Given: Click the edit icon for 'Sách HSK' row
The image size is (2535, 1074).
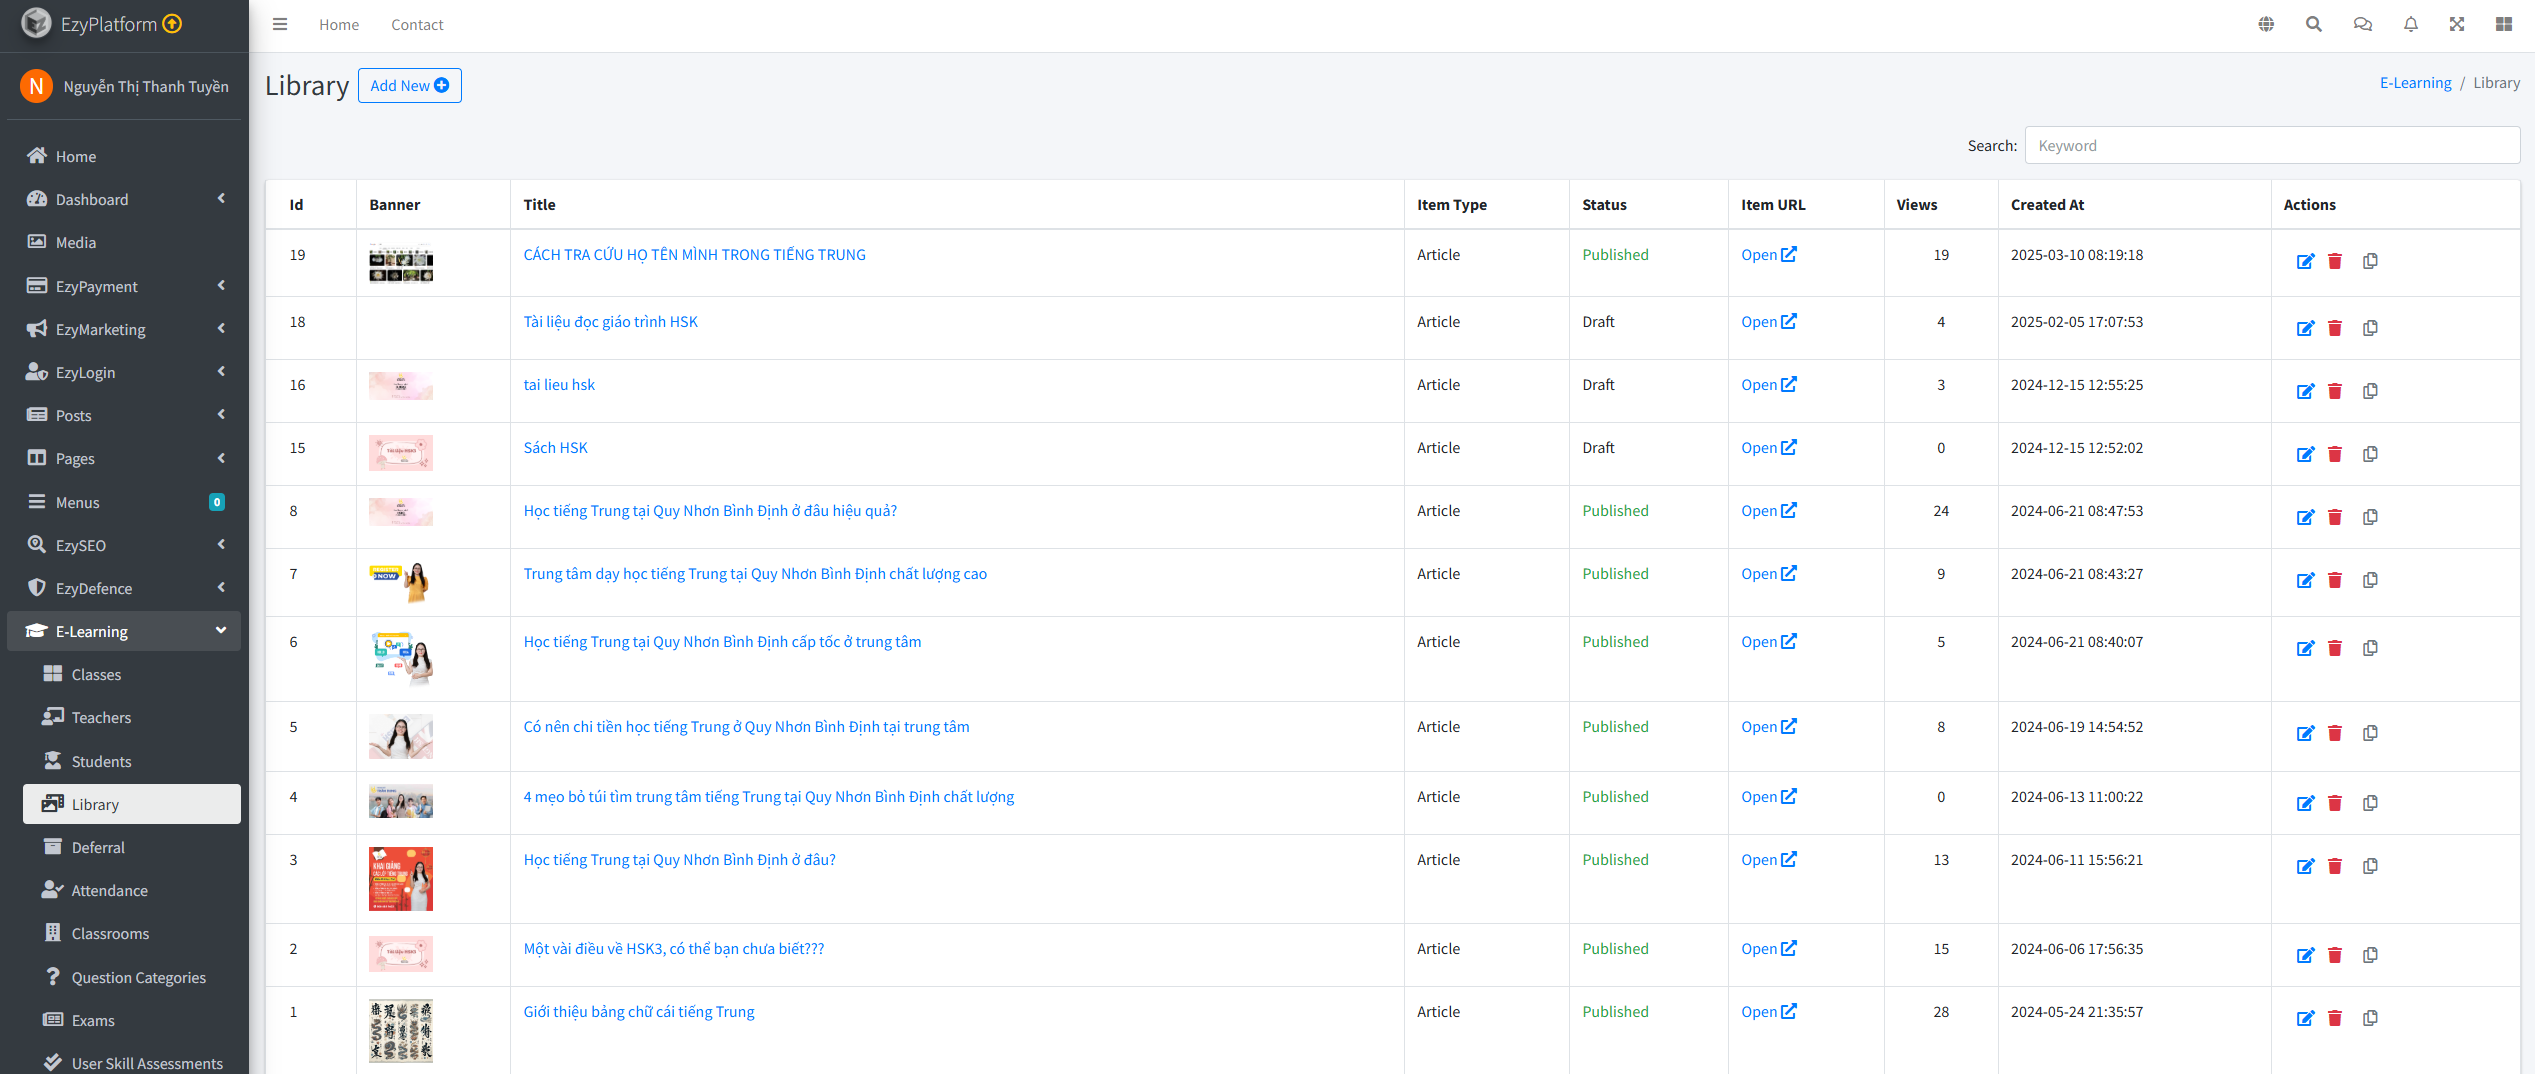Looking at the screenshot, I should [x=2305, y=454].
